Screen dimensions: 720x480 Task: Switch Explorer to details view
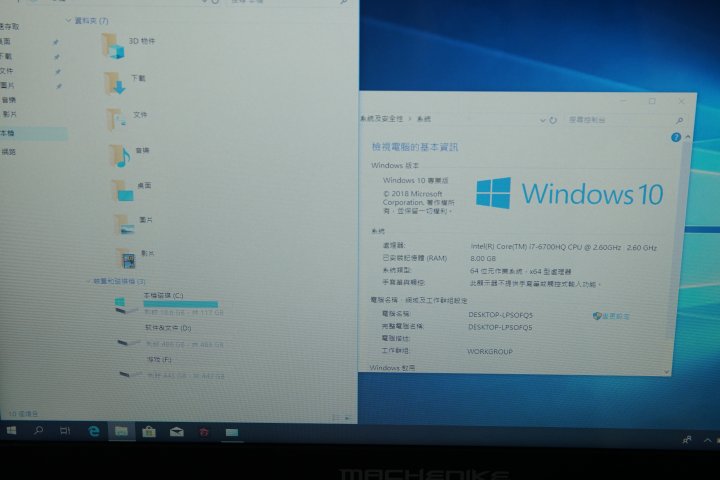(336, 418)
